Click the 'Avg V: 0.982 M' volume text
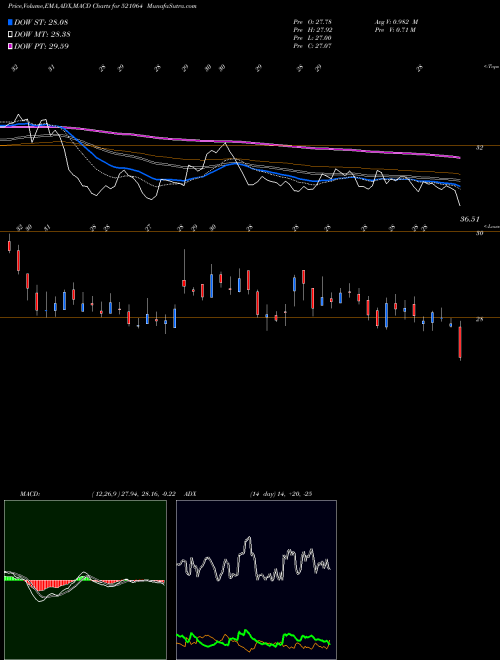The width and height of the screenshot is (500, 660). point(396,22)
